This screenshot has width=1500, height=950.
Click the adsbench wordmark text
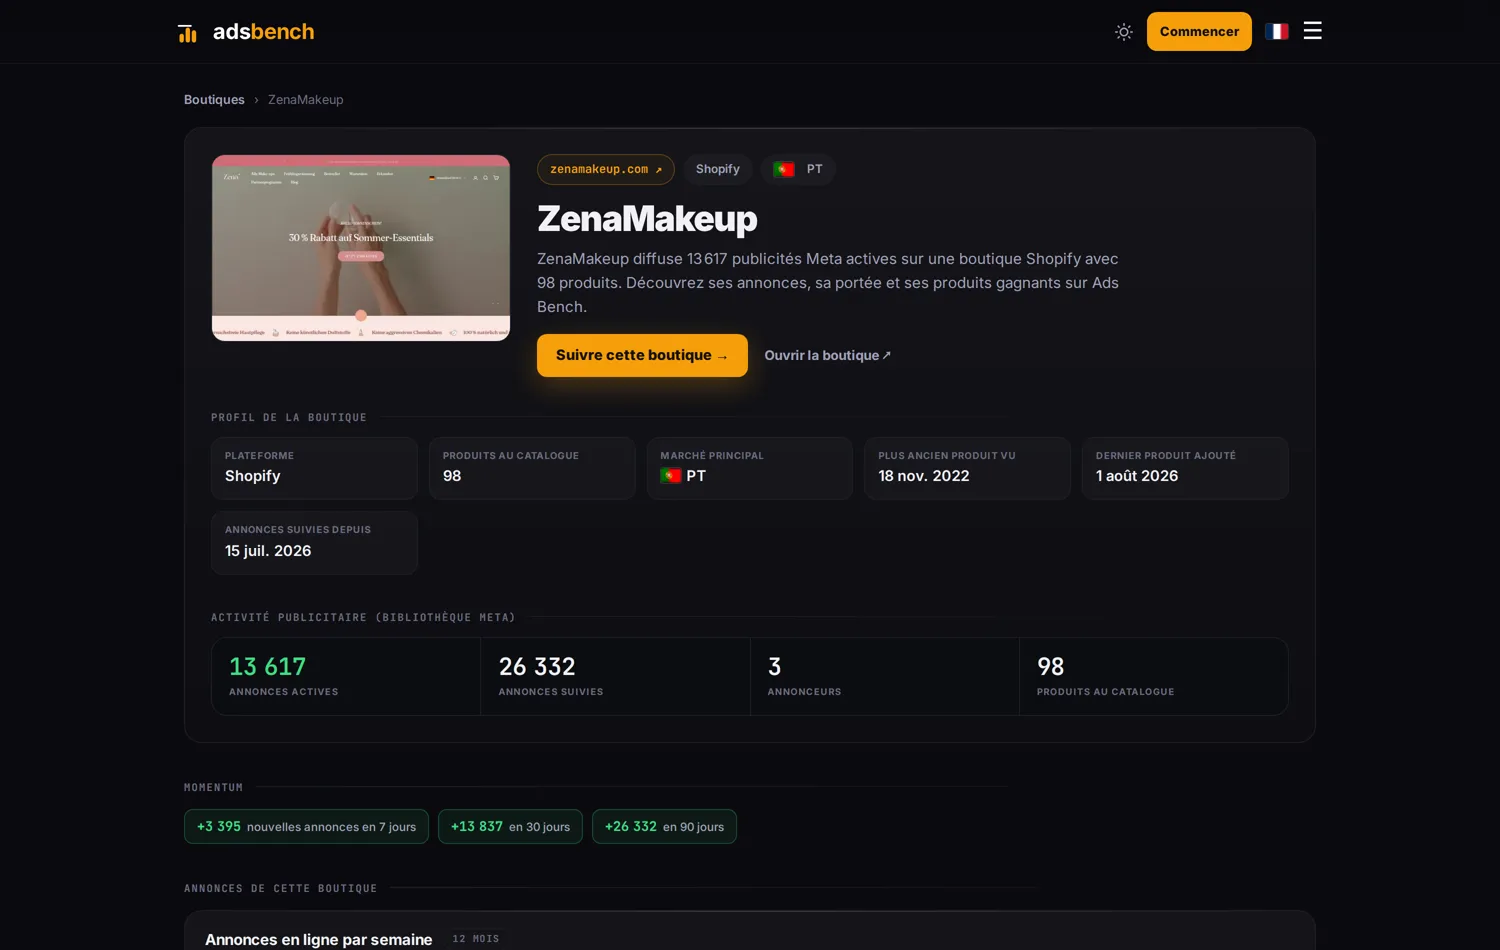point(264,32)
